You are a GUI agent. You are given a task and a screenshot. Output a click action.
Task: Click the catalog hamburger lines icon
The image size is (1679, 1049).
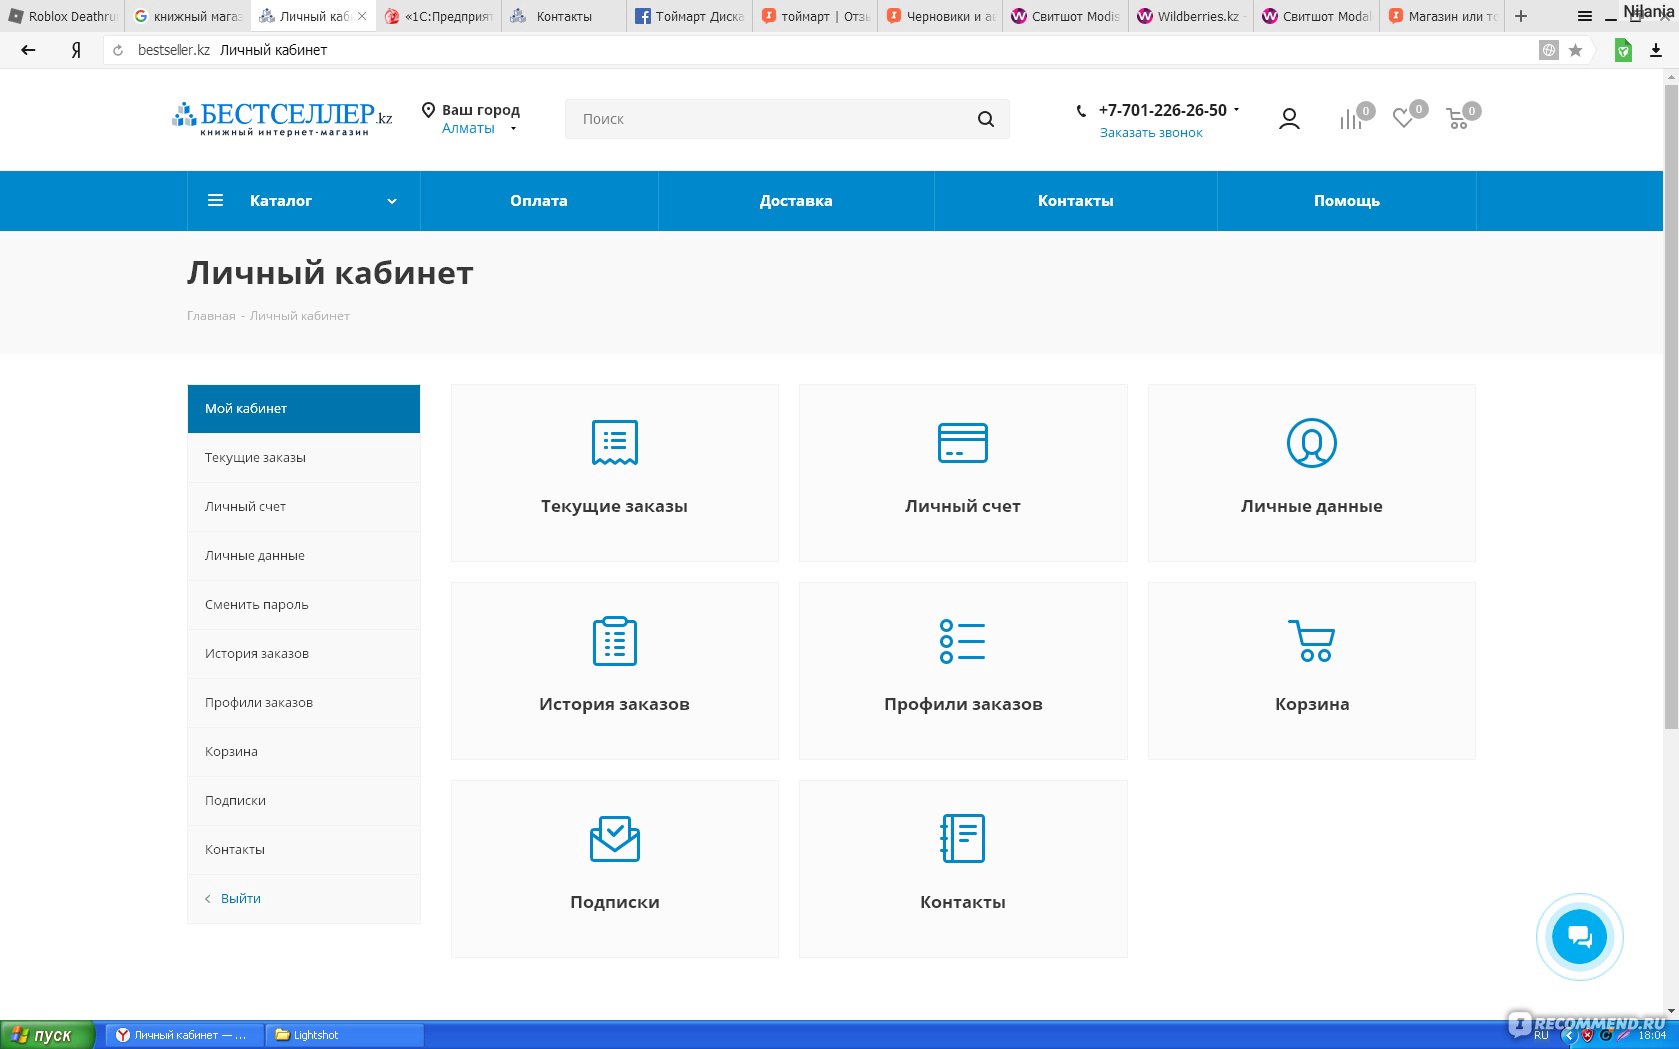click(x=215, y=200)
